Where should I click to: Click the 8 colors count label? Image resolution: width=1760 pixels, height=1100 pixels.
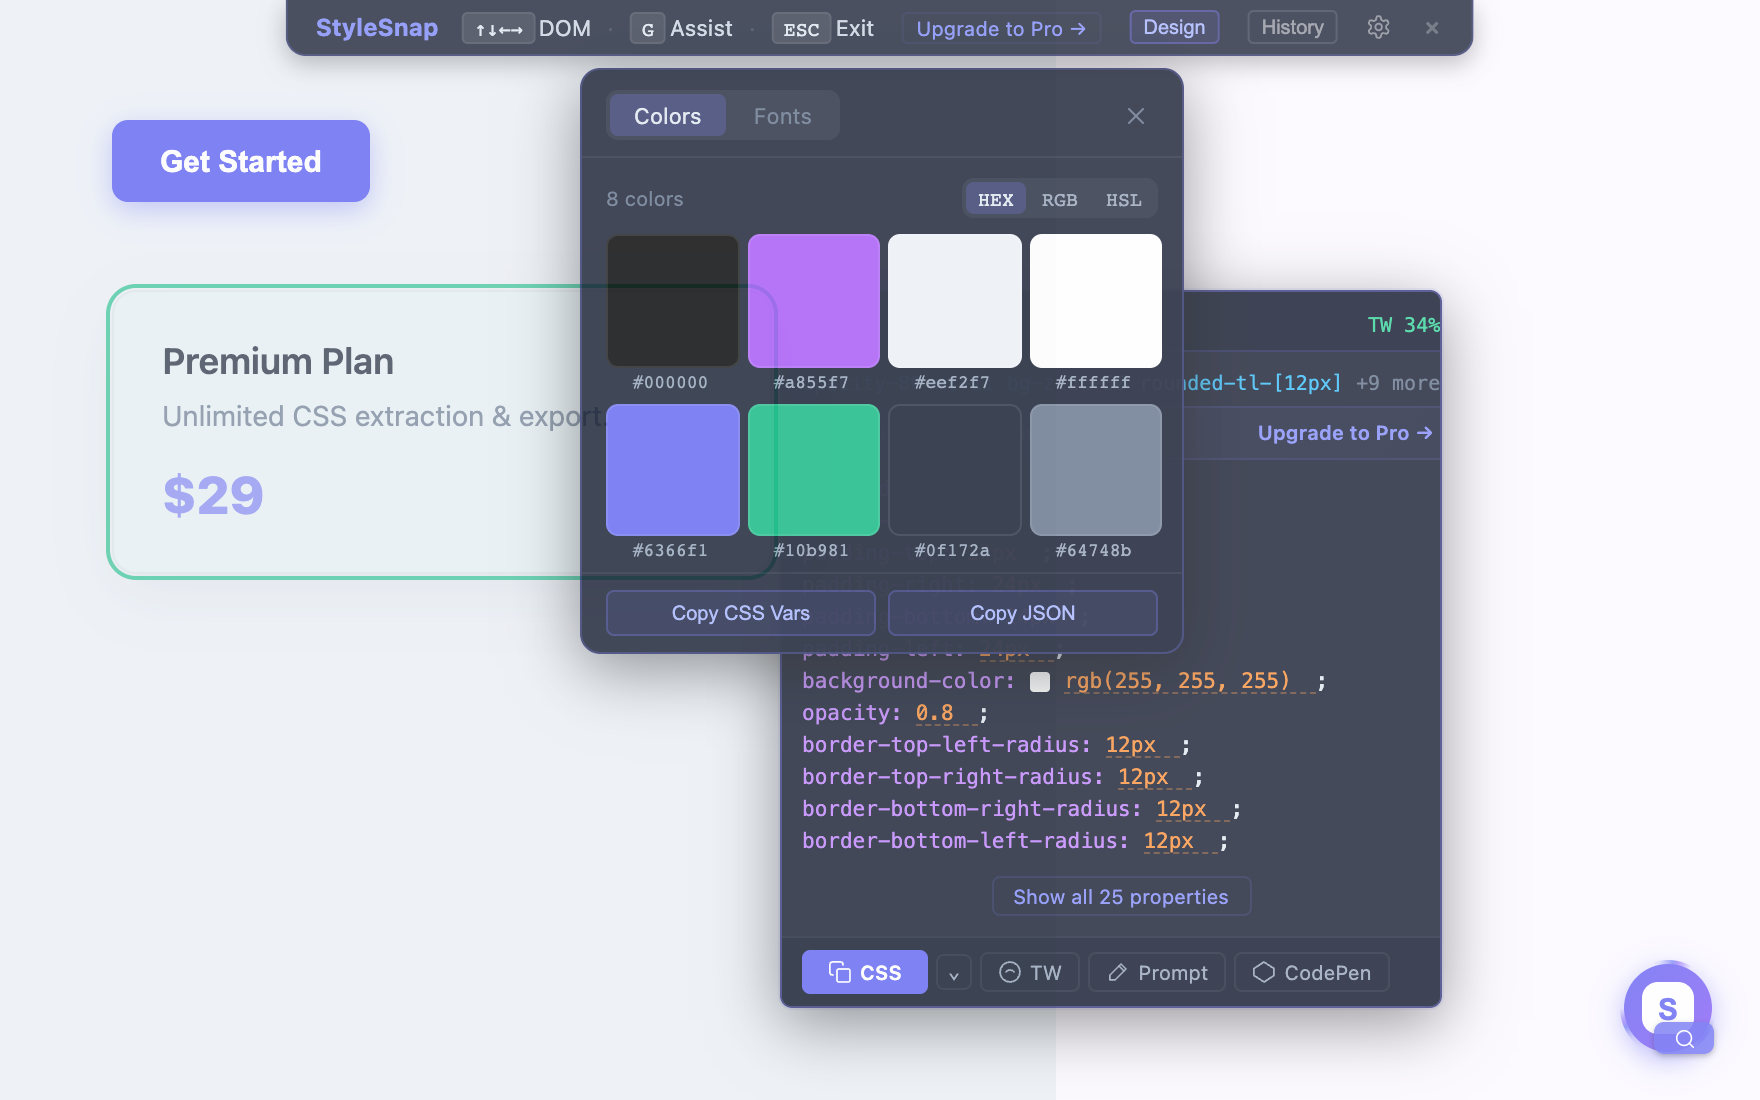tap(645, 199)
